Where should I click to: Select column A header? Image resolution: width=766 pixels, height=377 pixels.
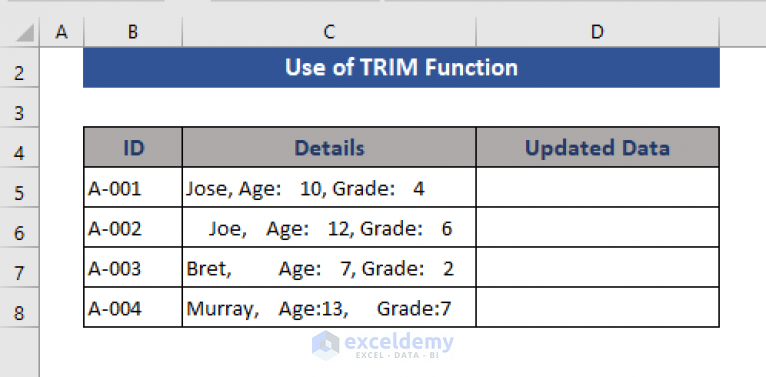[62, 32]
